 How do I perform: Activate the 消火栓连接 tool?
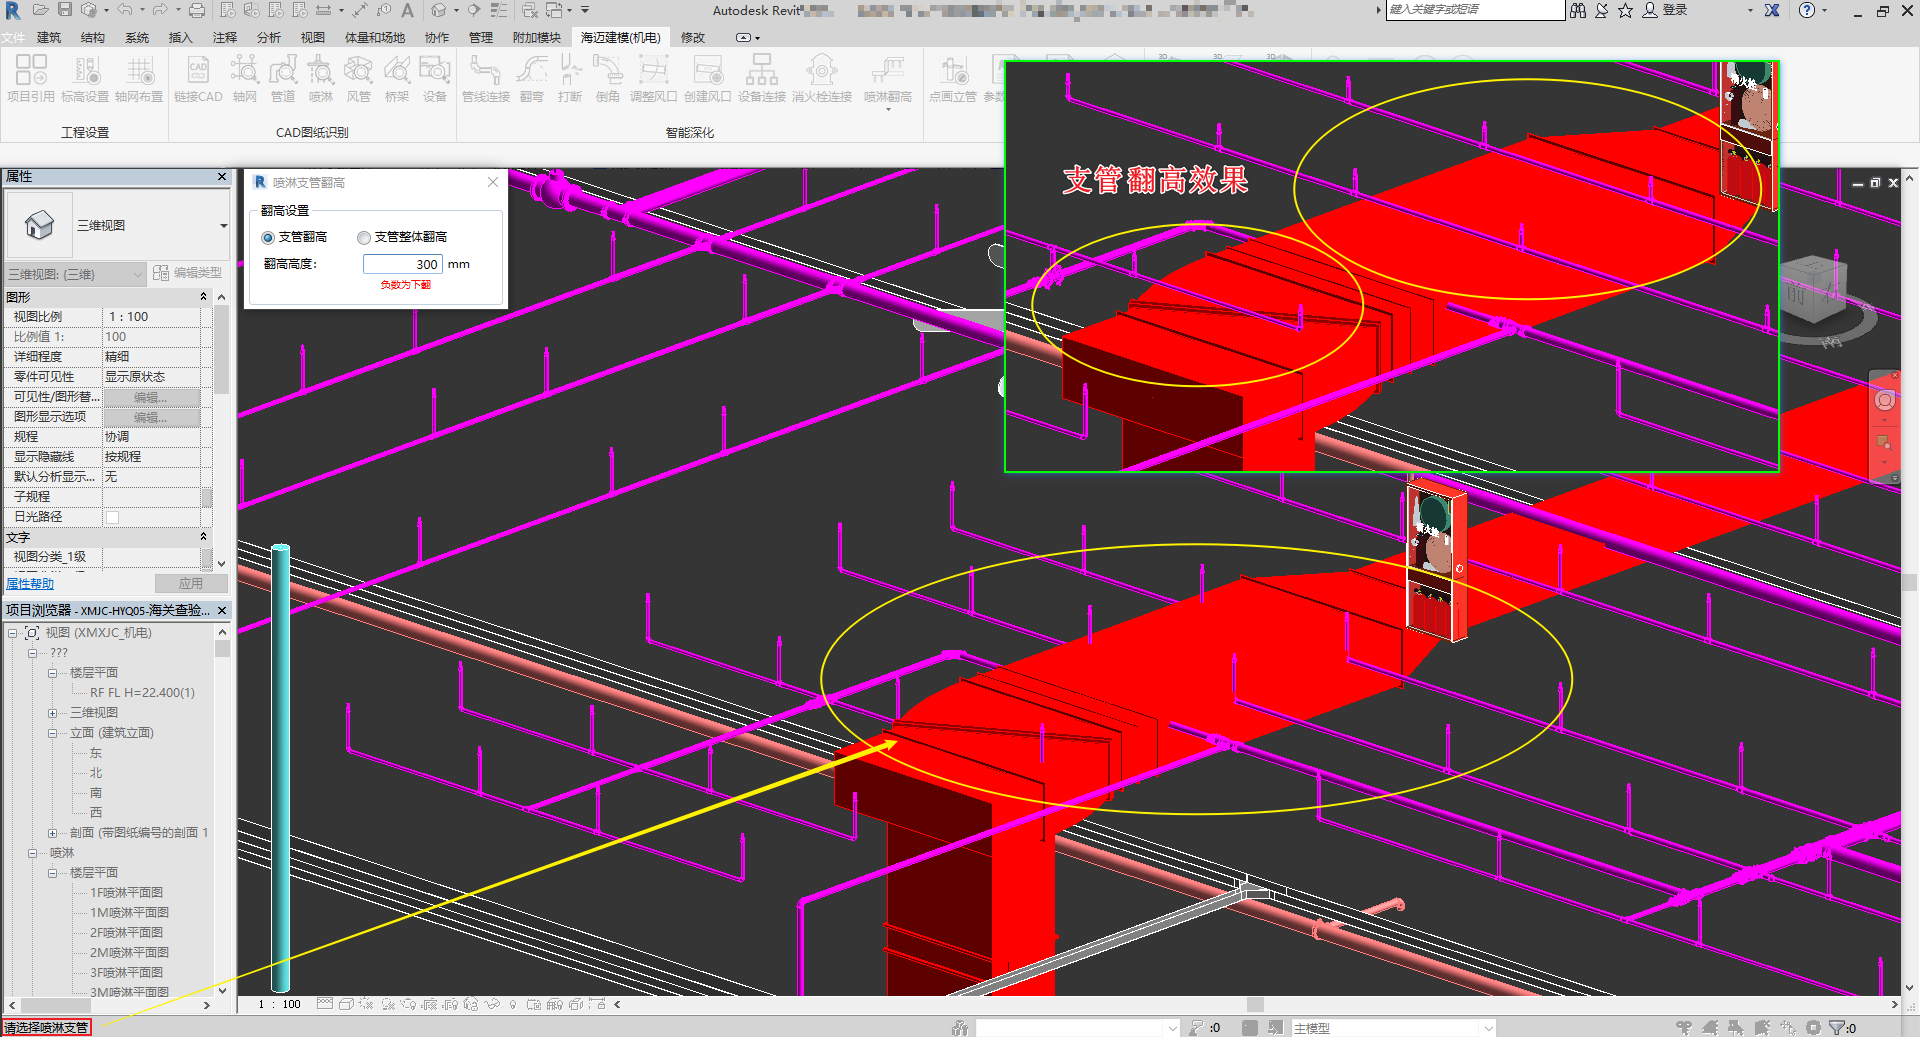click(x=822, y=78)
